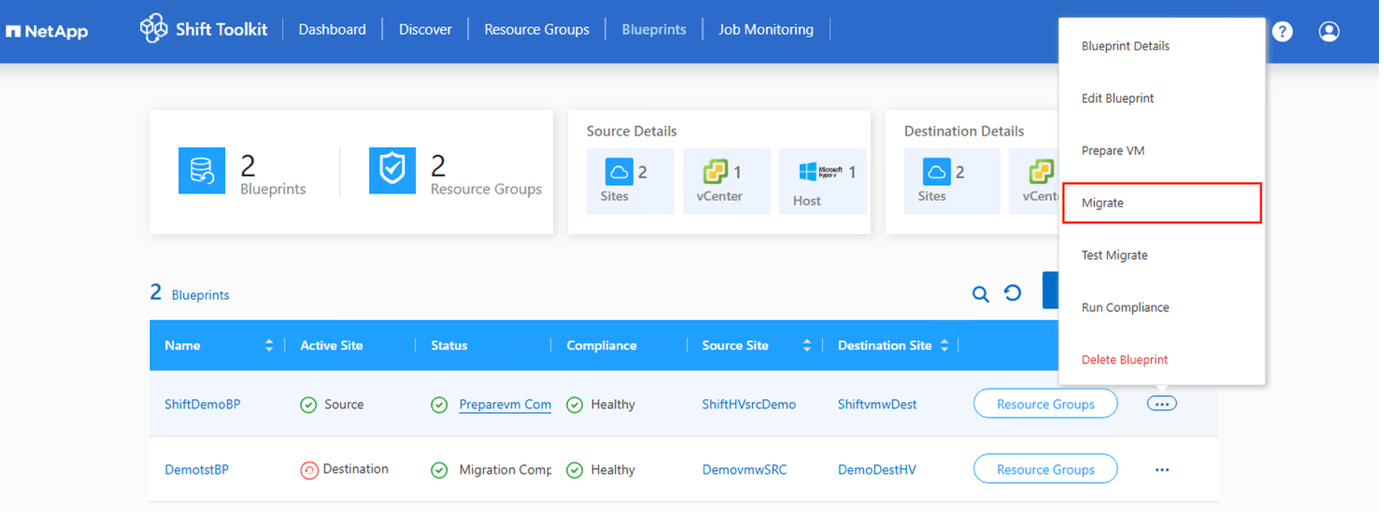Click the help question mark icon
The image size is (1384, 516).
1282,32
